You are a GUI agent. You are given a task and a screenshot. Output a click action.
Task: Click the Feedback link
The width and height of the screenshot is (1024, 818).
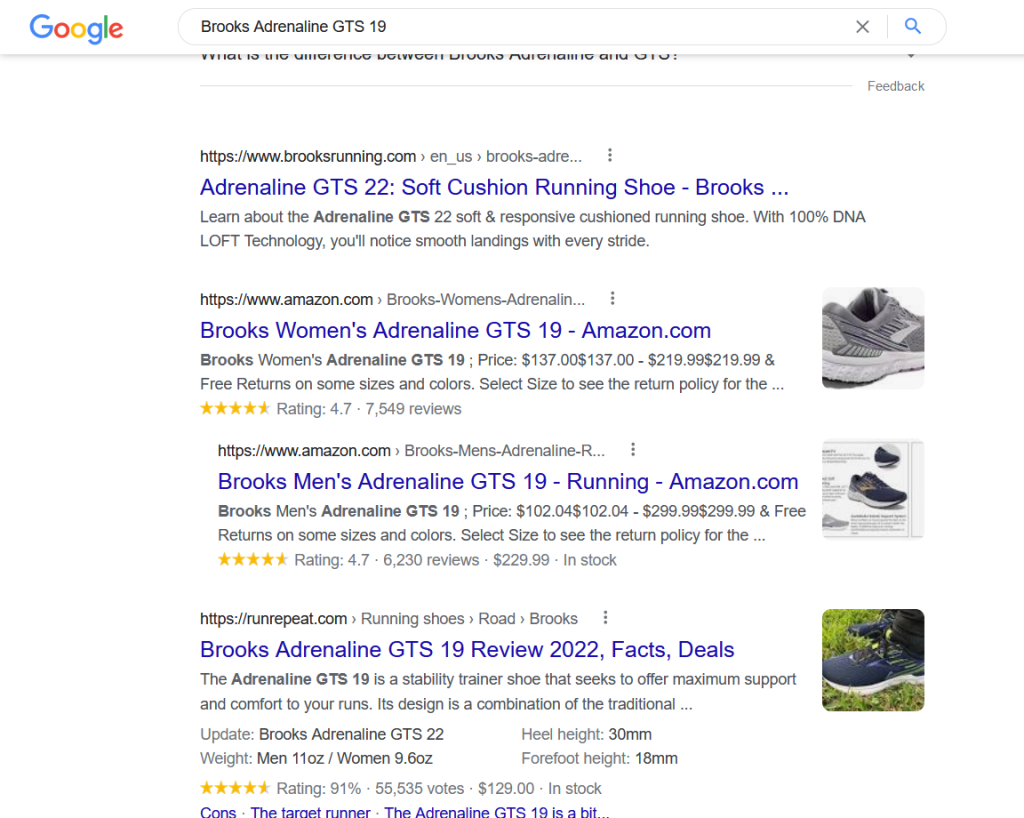(895, 86)
